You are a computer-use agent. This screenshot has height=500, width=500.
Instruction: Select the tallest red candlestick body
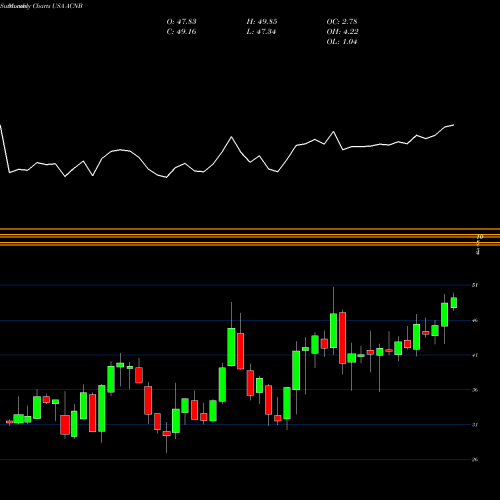(342, 338)
